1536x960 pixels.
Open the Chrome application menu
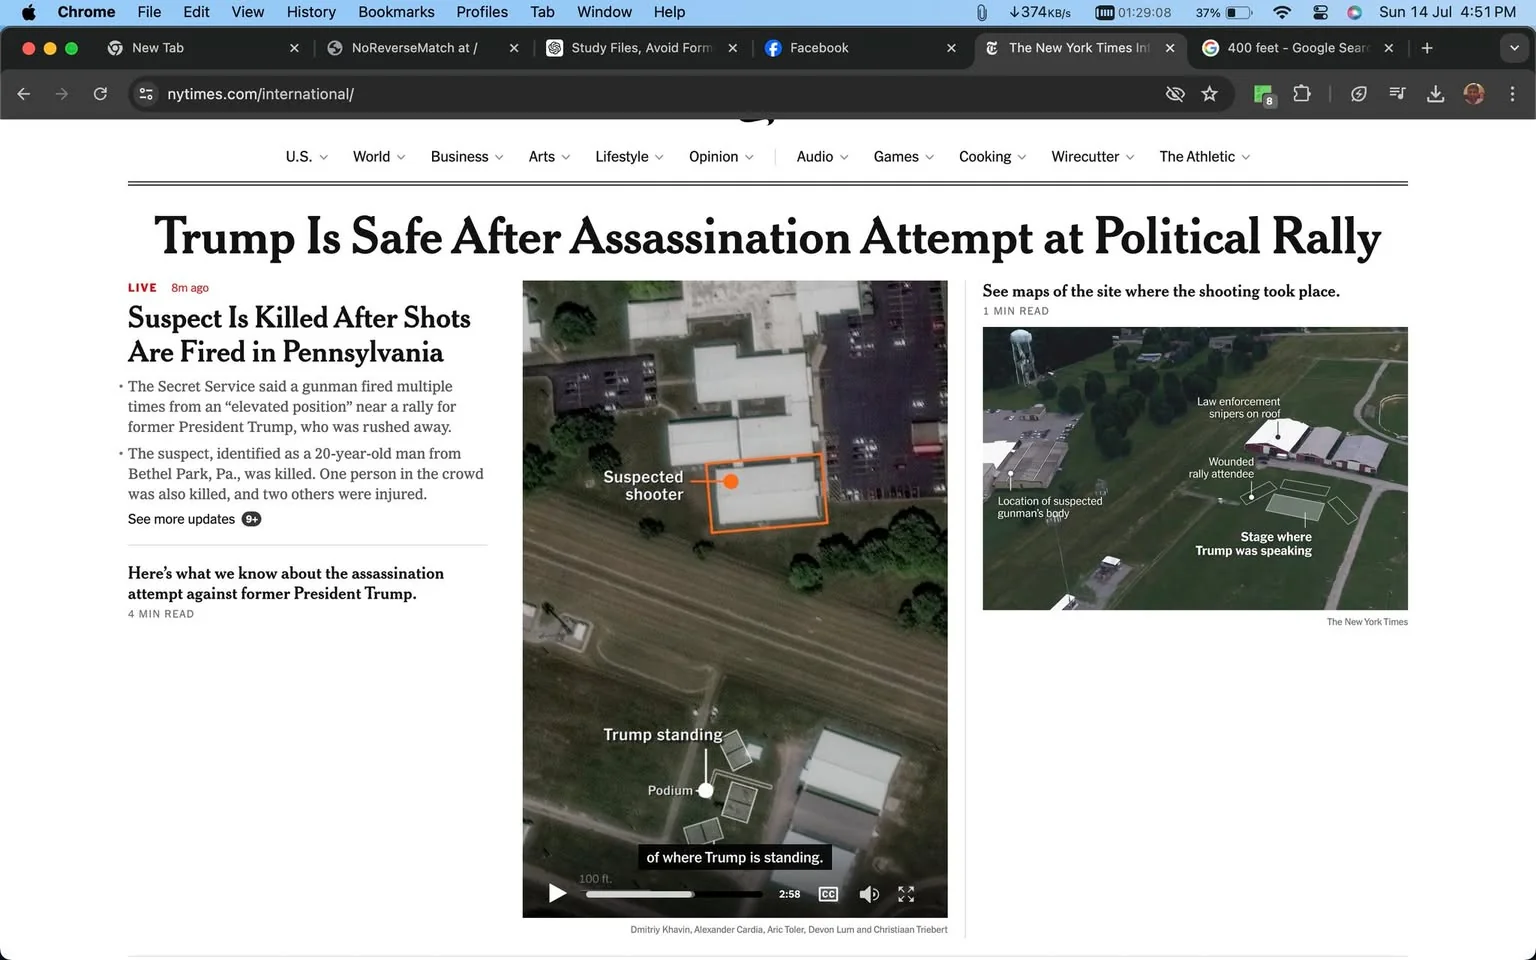pyautogui.click(x=86, y=12)
